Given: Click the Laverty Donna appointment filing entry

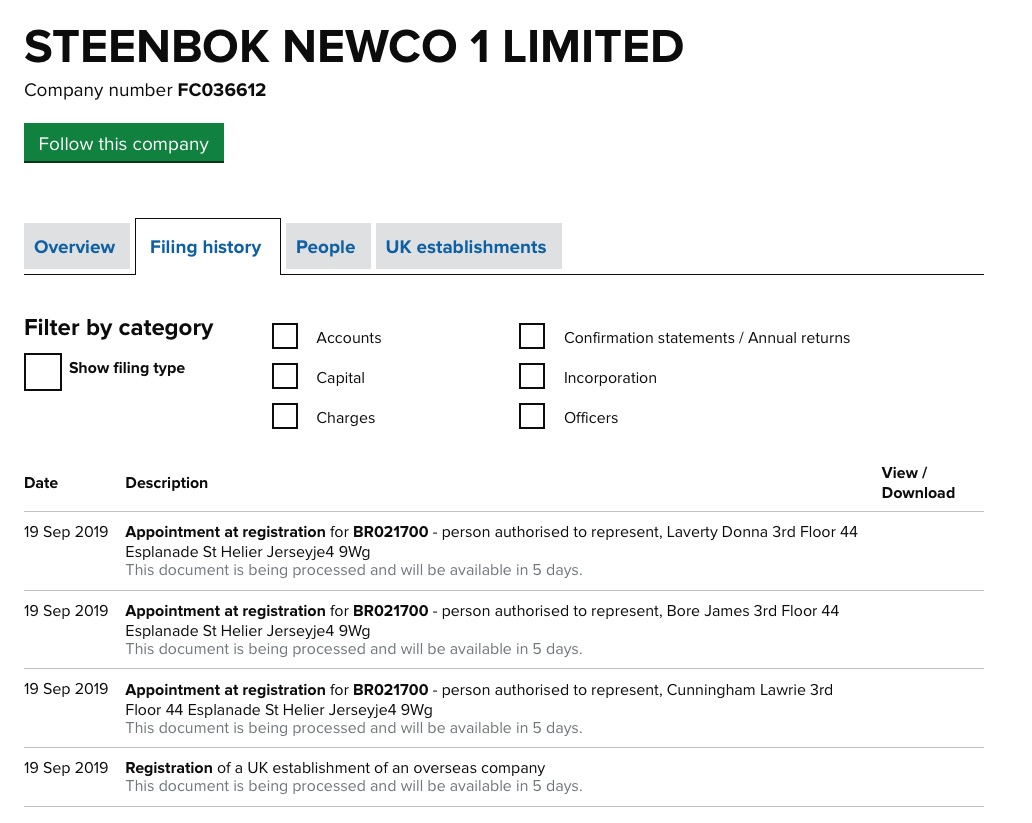Looking at the screenshot, I should tap(490, 541).
